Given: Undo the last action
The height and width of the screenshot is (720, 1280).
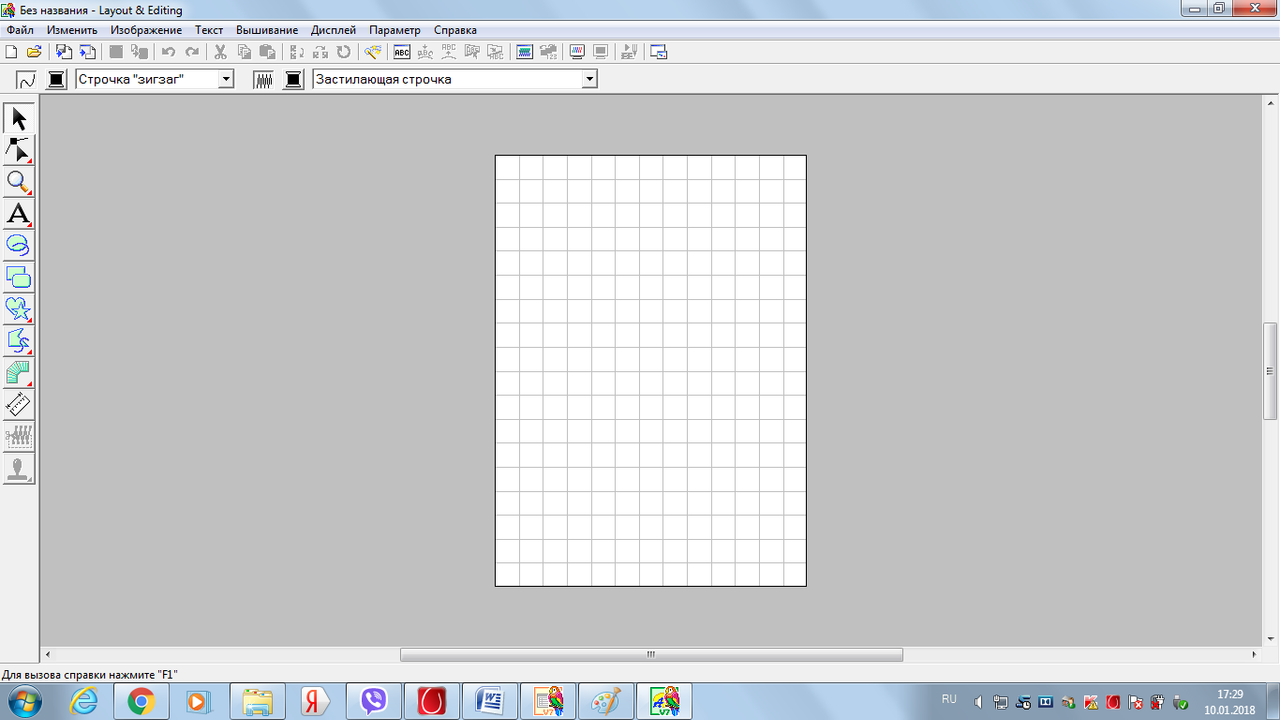Looking at the screenshot, I should [168, 52].
